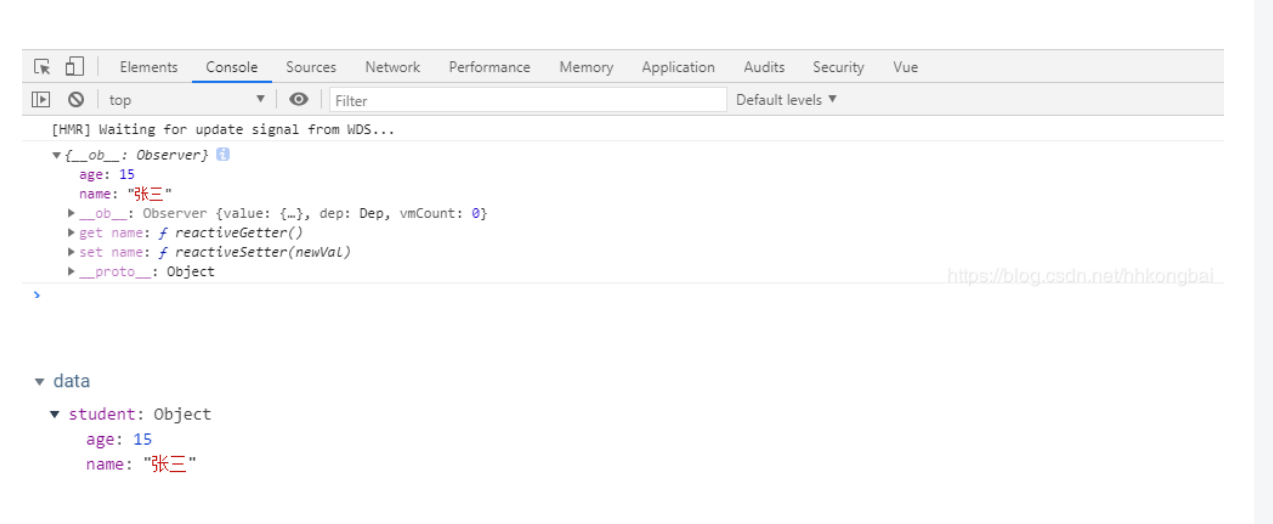Open the Default levels dropdown

(x=787, y=99)
